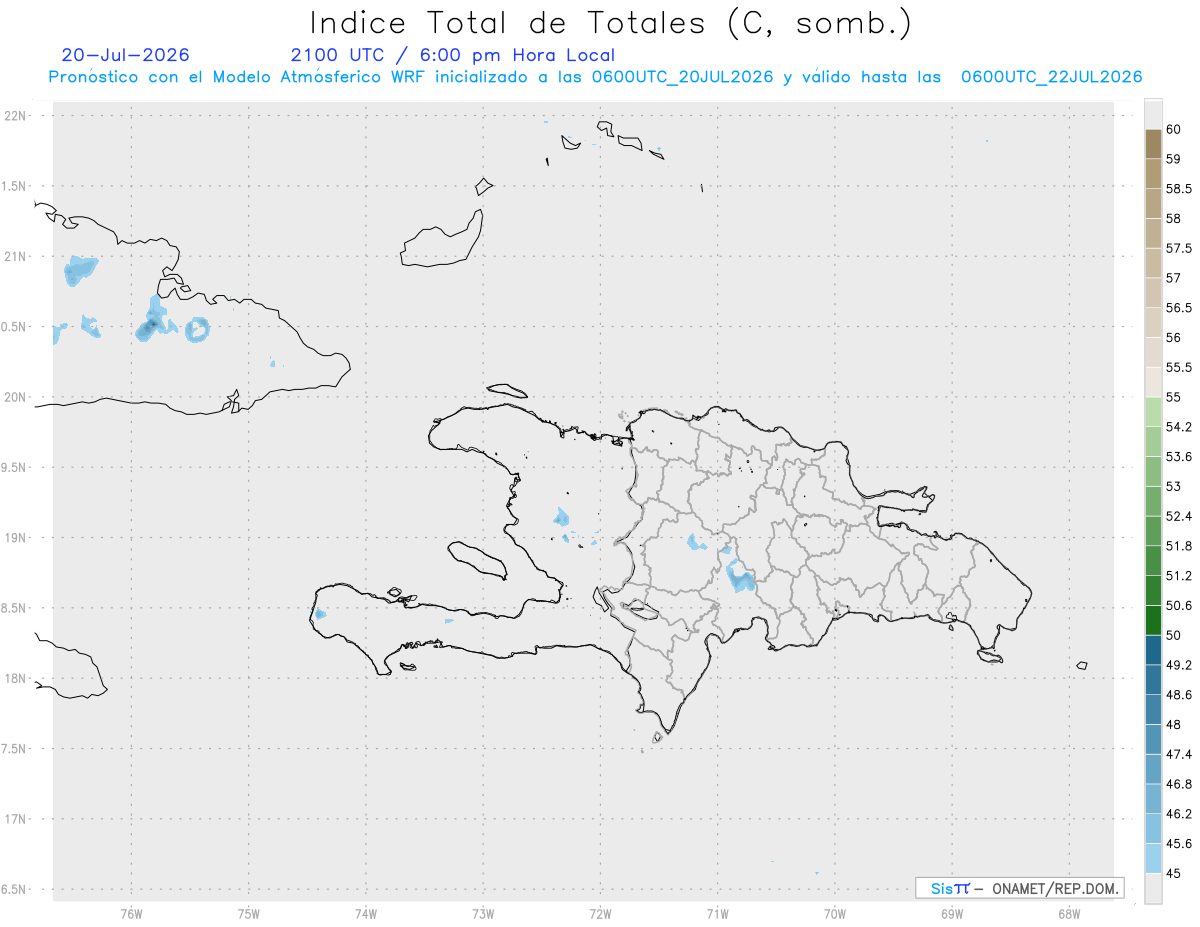Pick the lightest blue legend swatch above 45
This screenshot has width=1200, height=927.
(1153, 858)
